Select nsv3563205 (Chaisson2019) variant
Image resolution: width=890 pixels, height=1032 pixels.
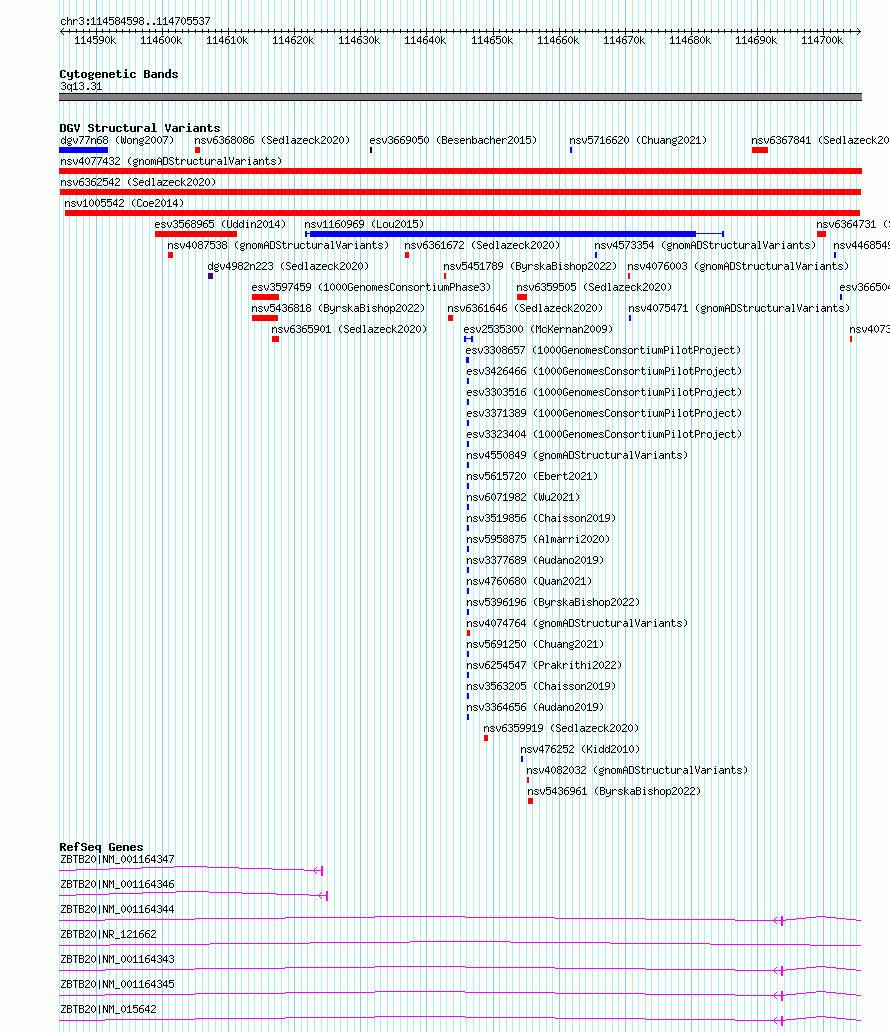click(x=541, y=688)
